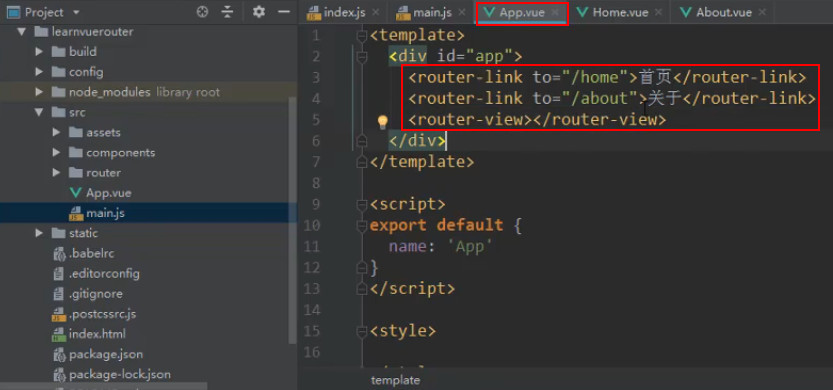Close the index.js tab
Screen dimensions: 833x390
click(x=376, y=12)
